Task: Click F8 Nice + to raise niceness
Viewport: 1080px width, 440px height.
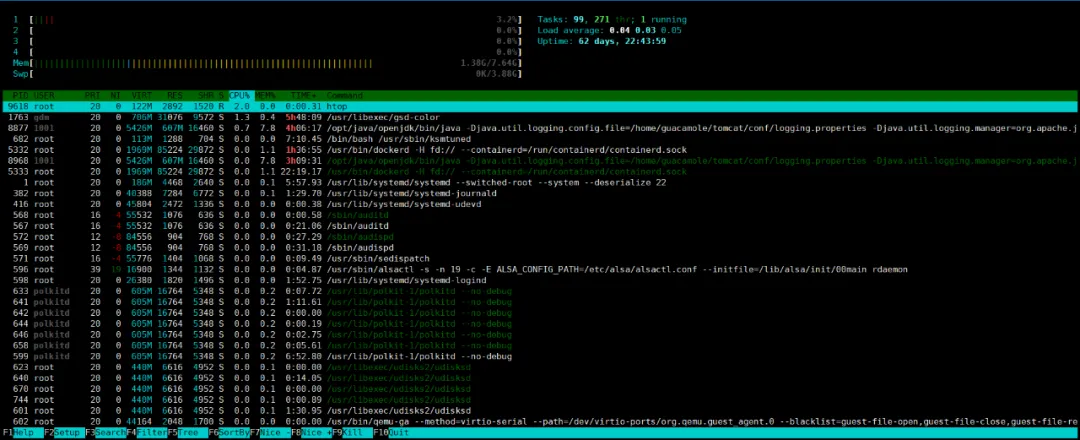Action: click(311, 432)
